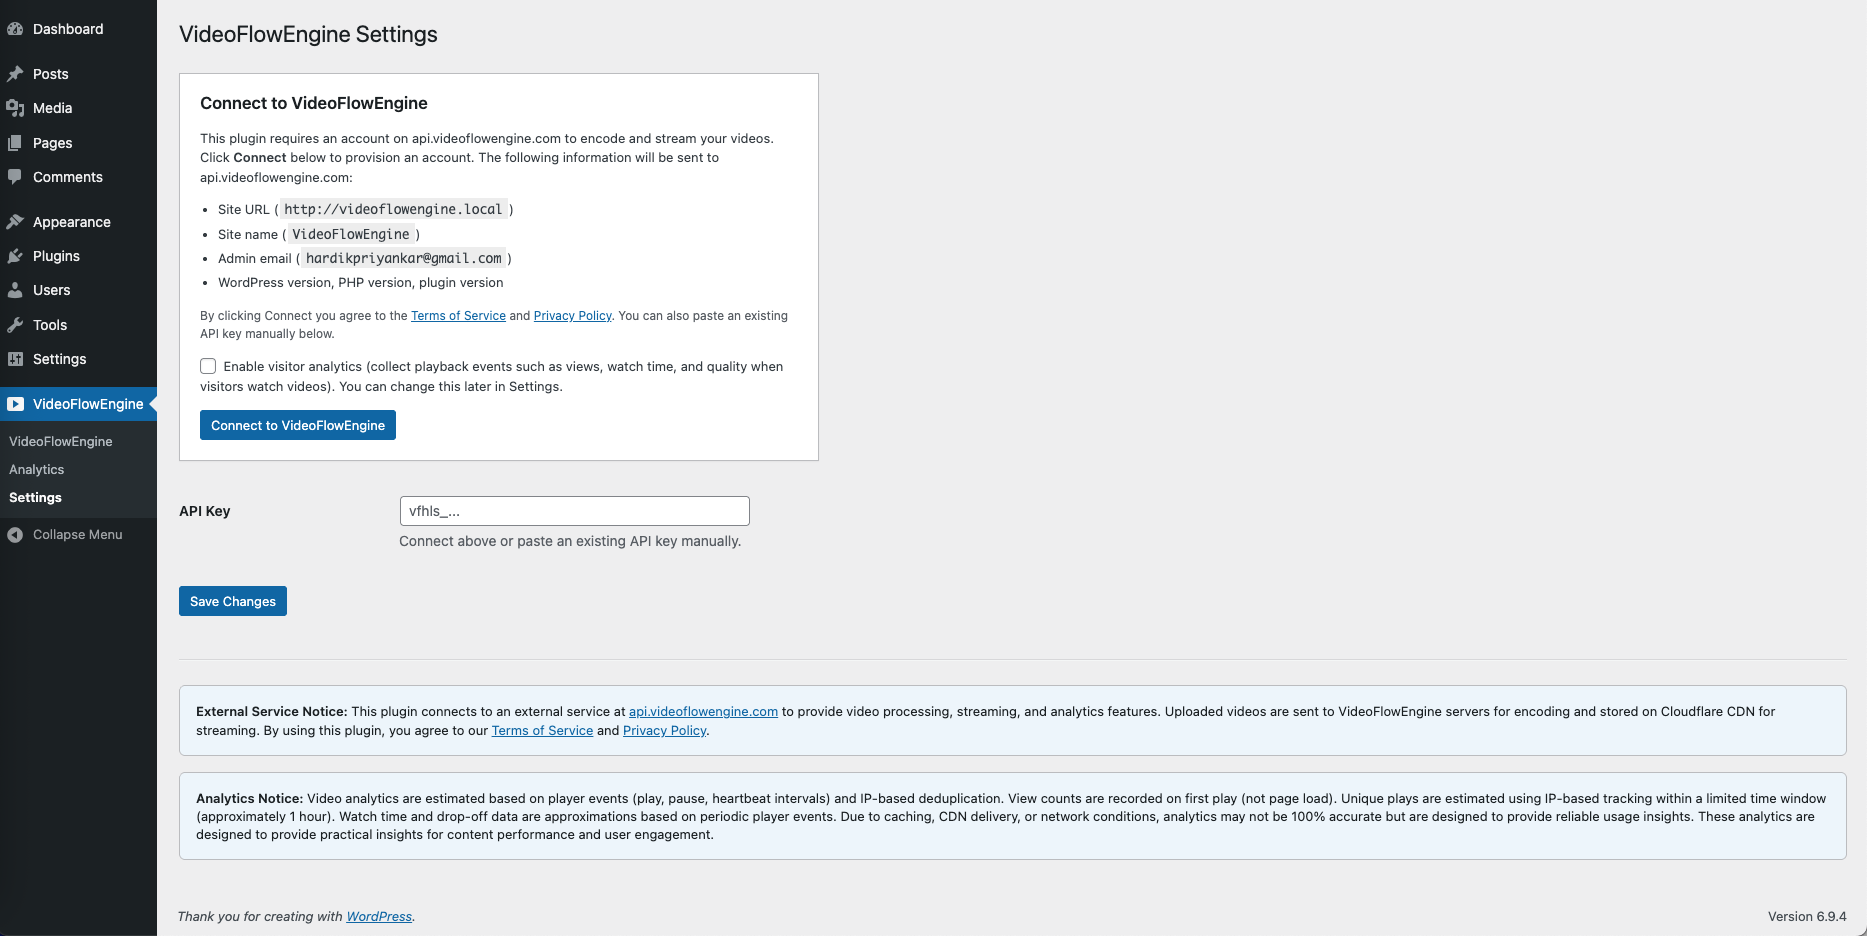Select the VideoFlowEngine submenu item
1867x936 pixels.
click(61, 441)
